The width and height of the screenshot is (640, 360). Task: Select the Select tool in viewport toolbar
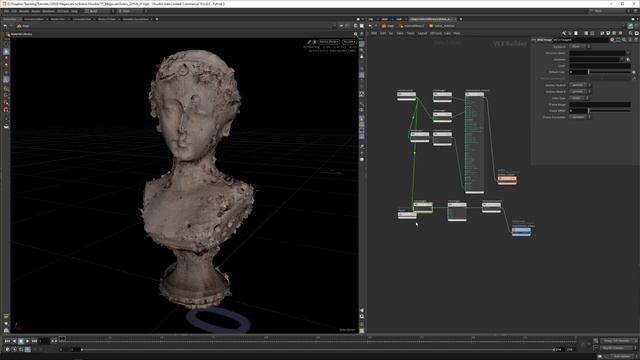[x=6, y=52]
